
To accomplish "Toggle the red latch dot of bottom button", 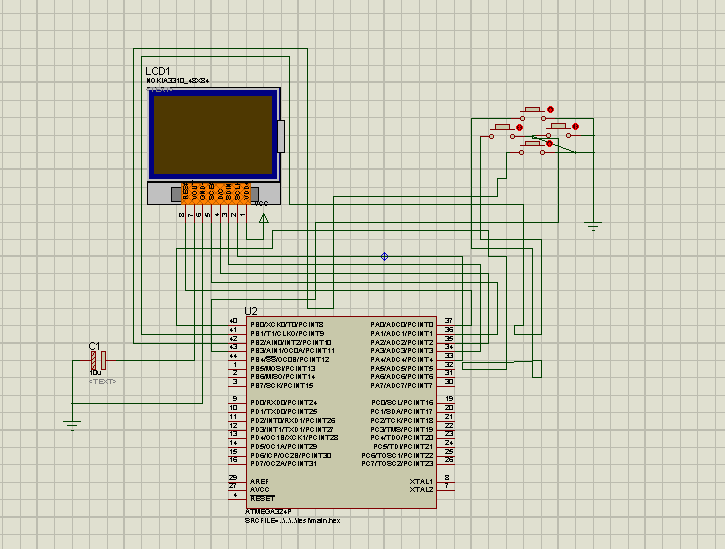I will [x=549, y=144].
